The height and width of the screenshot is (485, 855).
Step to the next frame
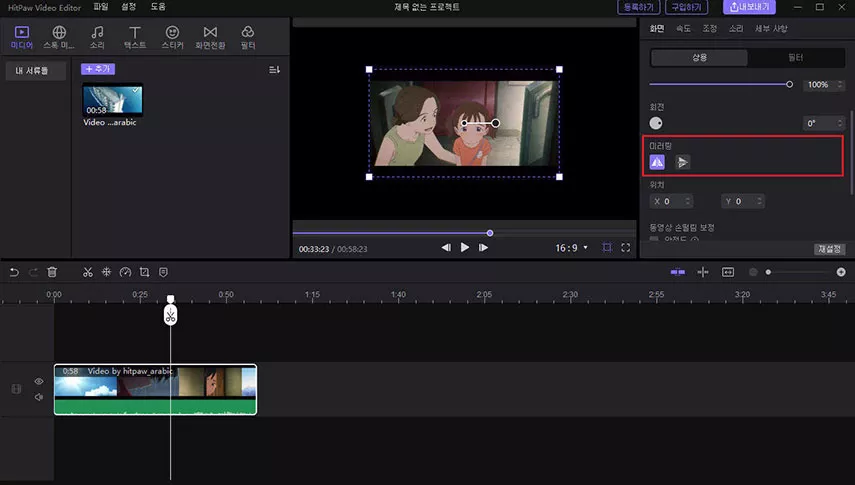coord(483,247)
